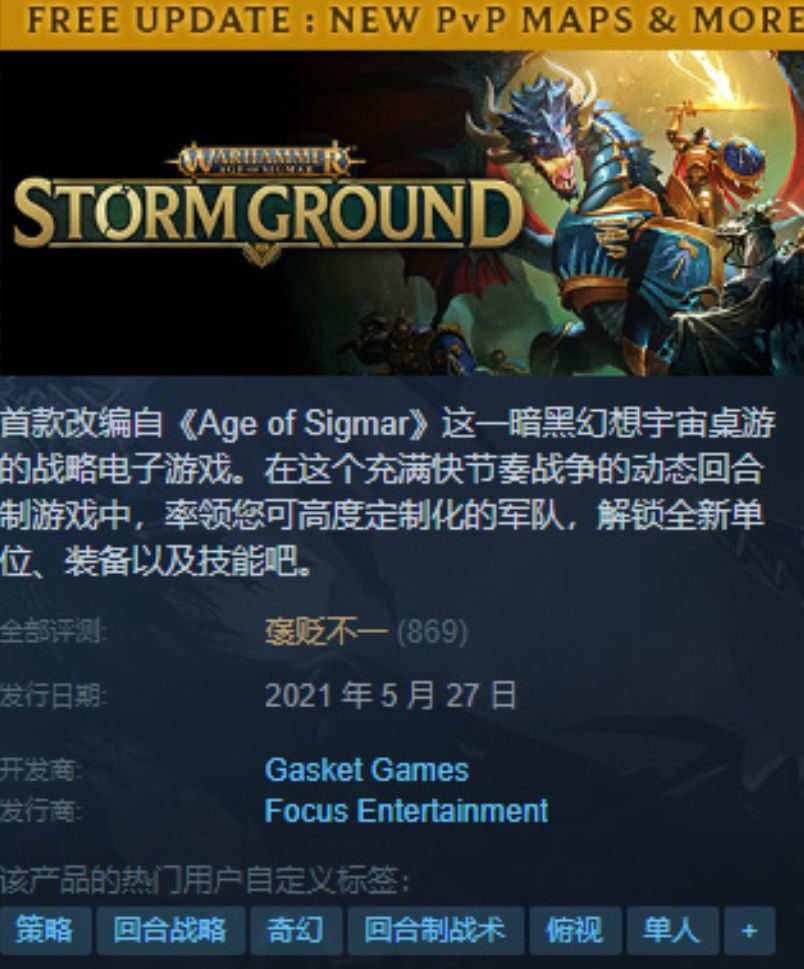Click the 开发商 label
The width and height of the screenshot is (804, 969).
(x=41, y=770)
